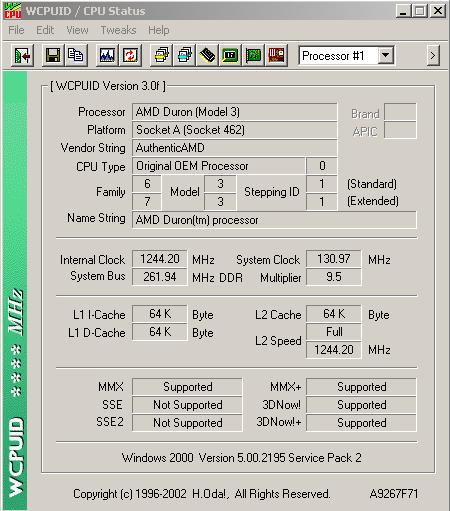450x511 pixels.
Task: Click the WCPUID Version 3.0f group label
Action: click(x=108, y=86)
